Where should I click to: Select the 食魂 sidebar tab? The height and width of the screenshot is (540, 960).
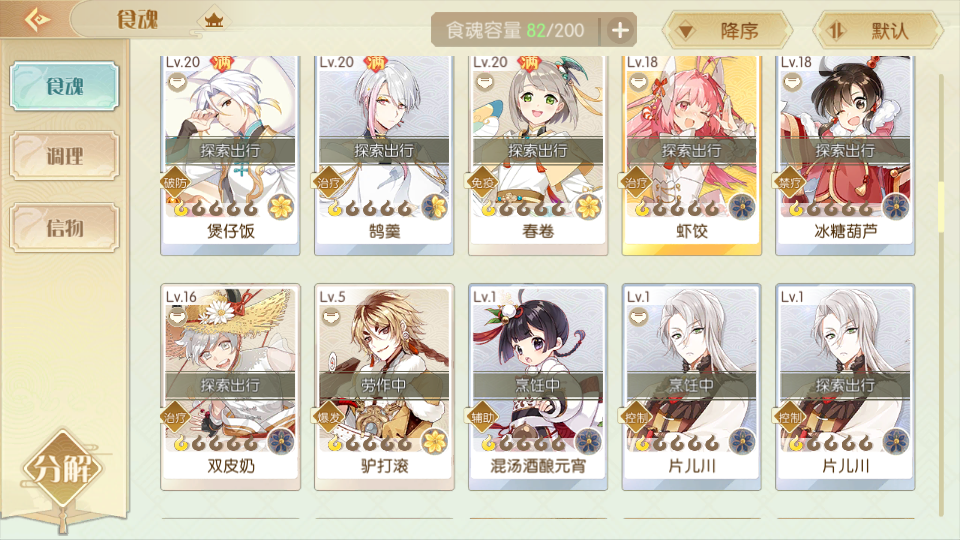tap(64, 86)
